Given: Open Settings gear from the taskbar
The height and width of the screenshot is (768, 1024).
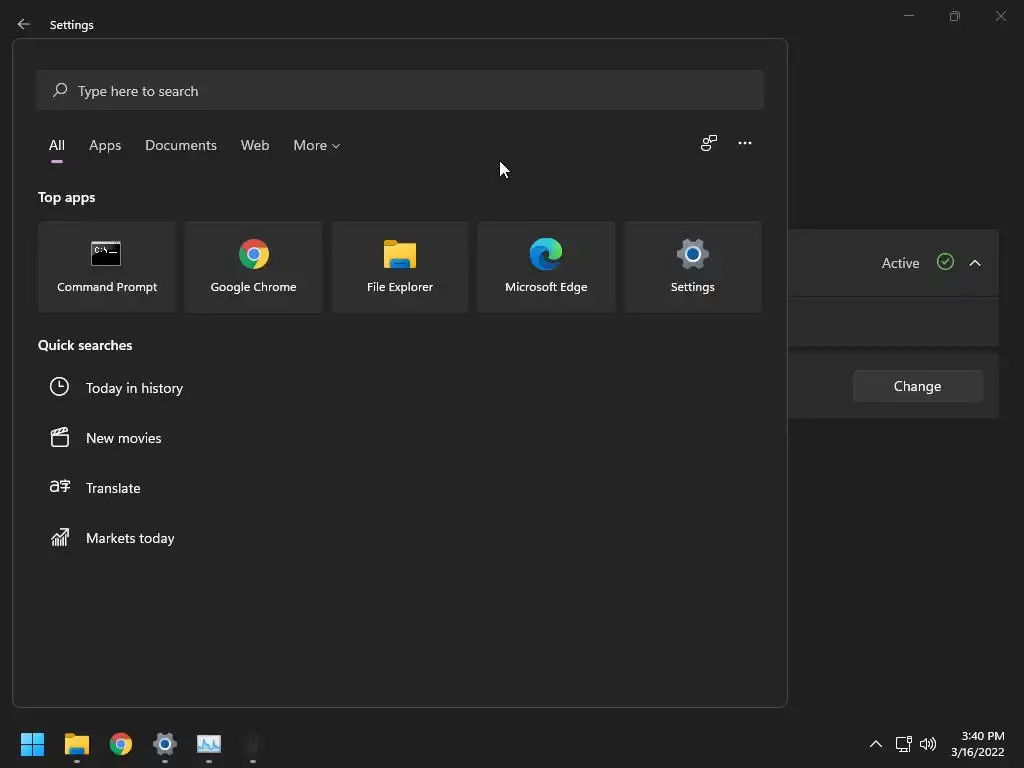Looking at the screenshot, I should [165, 744].
